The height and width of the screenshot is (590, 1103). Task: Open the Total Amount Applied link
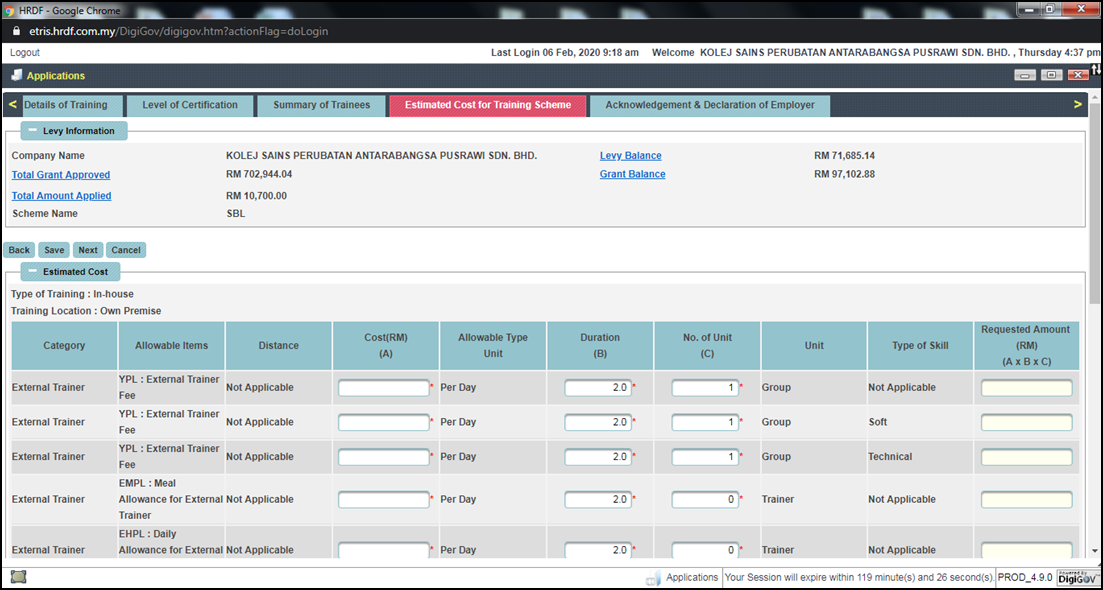61,195
